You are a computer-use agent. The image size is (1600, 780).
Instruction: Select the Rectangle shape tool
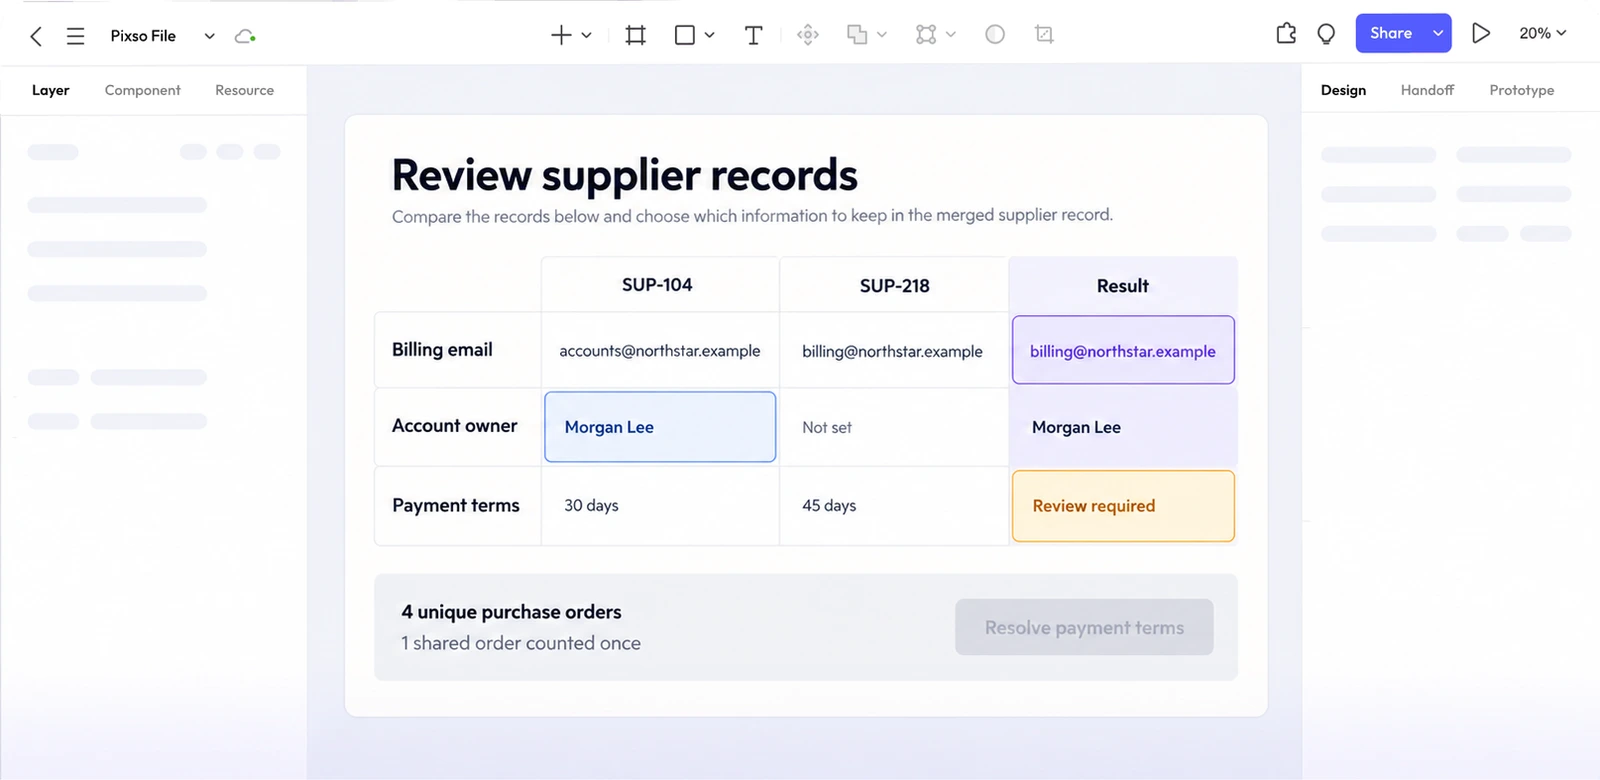click(x=685, y=35)
